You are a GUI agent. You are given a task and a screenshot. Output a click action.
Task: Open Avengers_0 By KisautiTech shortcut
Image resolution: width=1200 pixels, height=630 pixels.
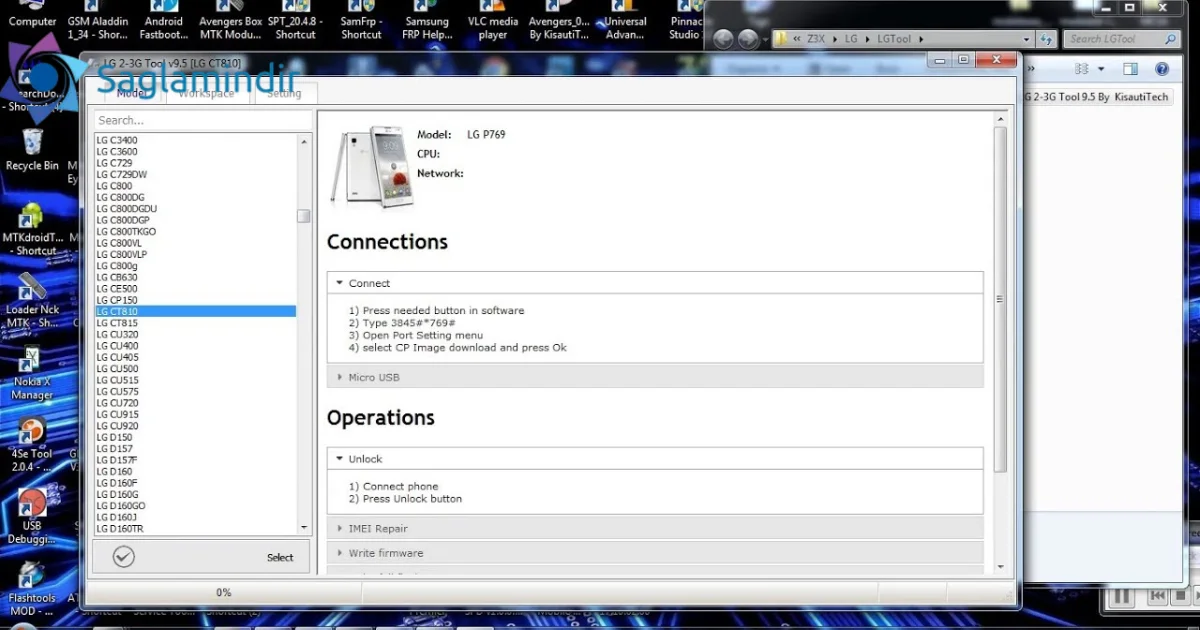click(559, 20)
